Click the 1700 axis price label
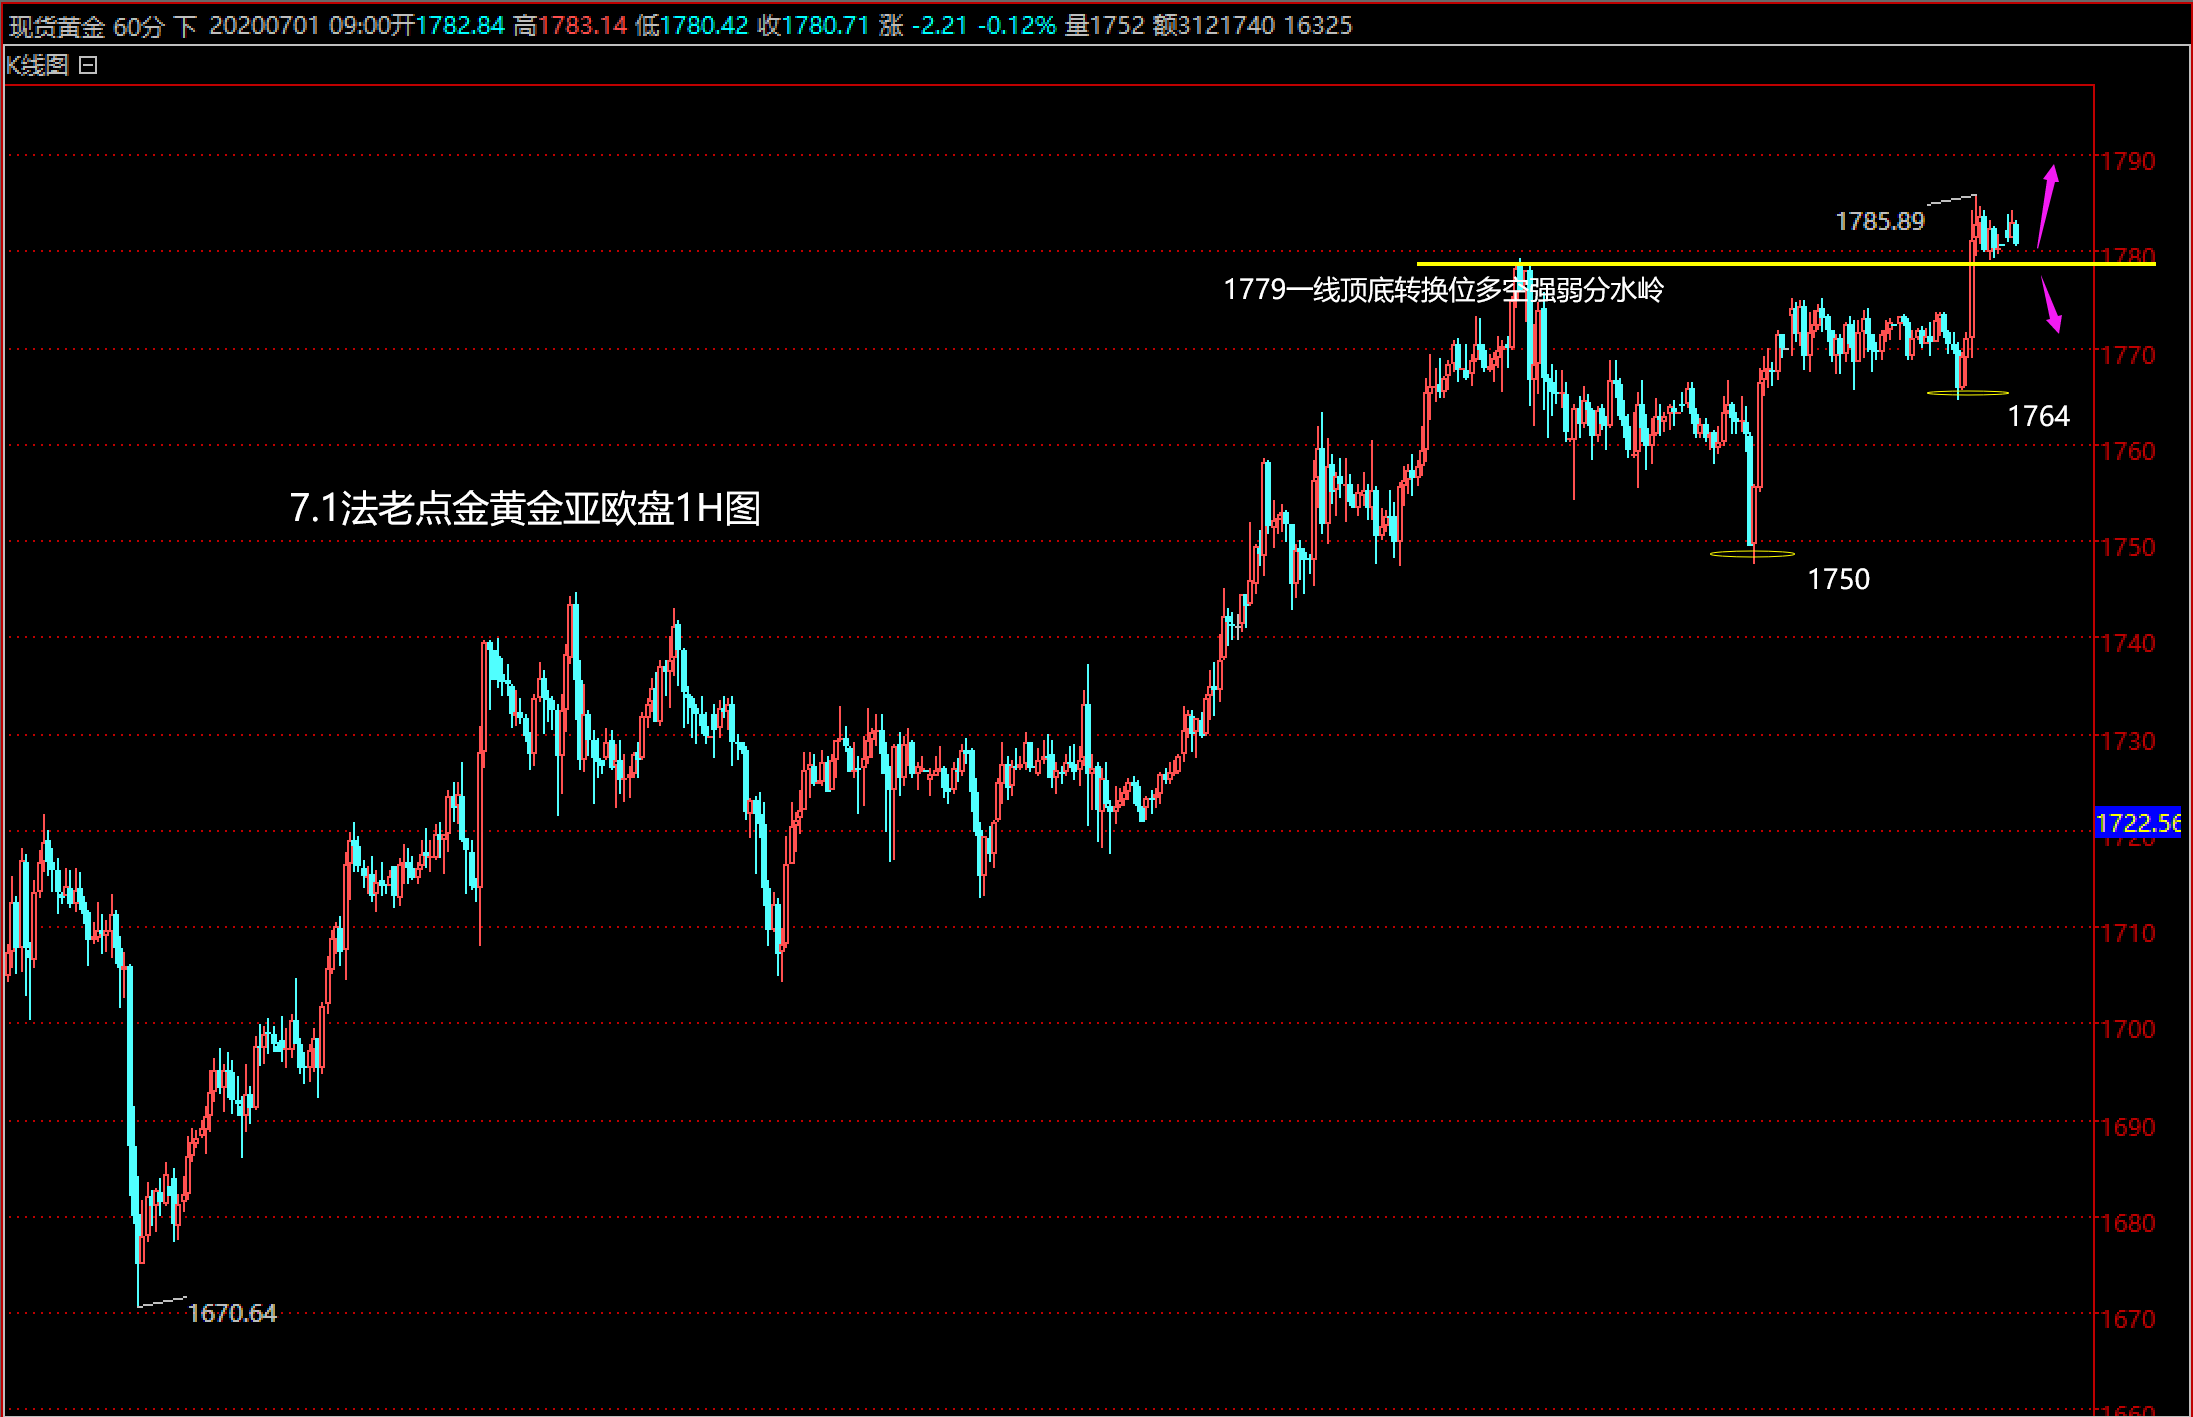The height and width of the screenshot is (1417, 2193). (x=2128, y=1029)
